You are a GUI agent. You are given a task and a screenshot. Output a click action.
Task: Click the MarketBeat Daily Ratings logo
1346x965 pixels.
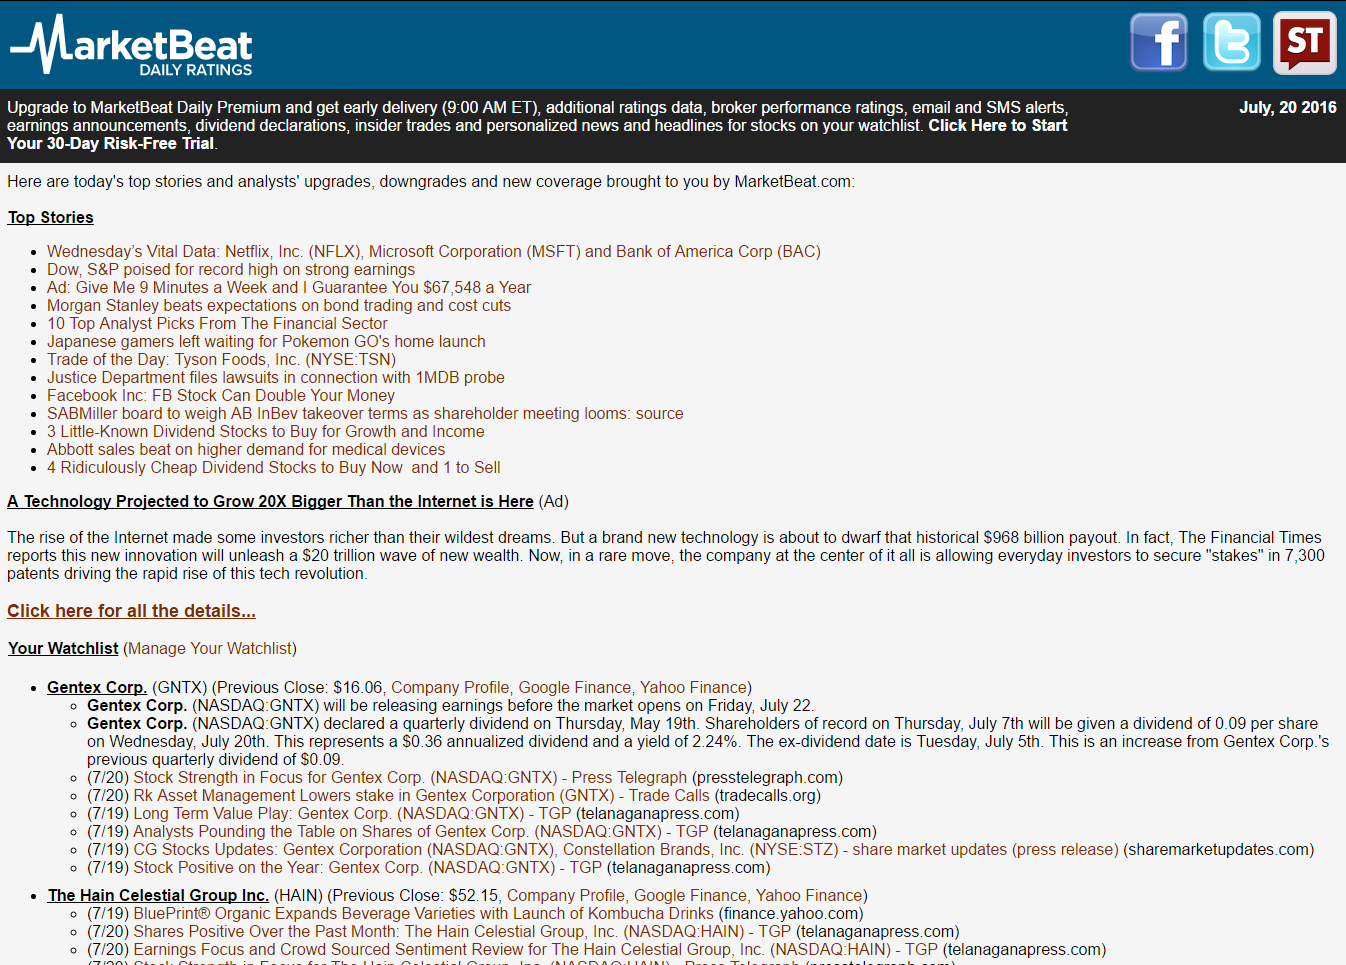132,47
